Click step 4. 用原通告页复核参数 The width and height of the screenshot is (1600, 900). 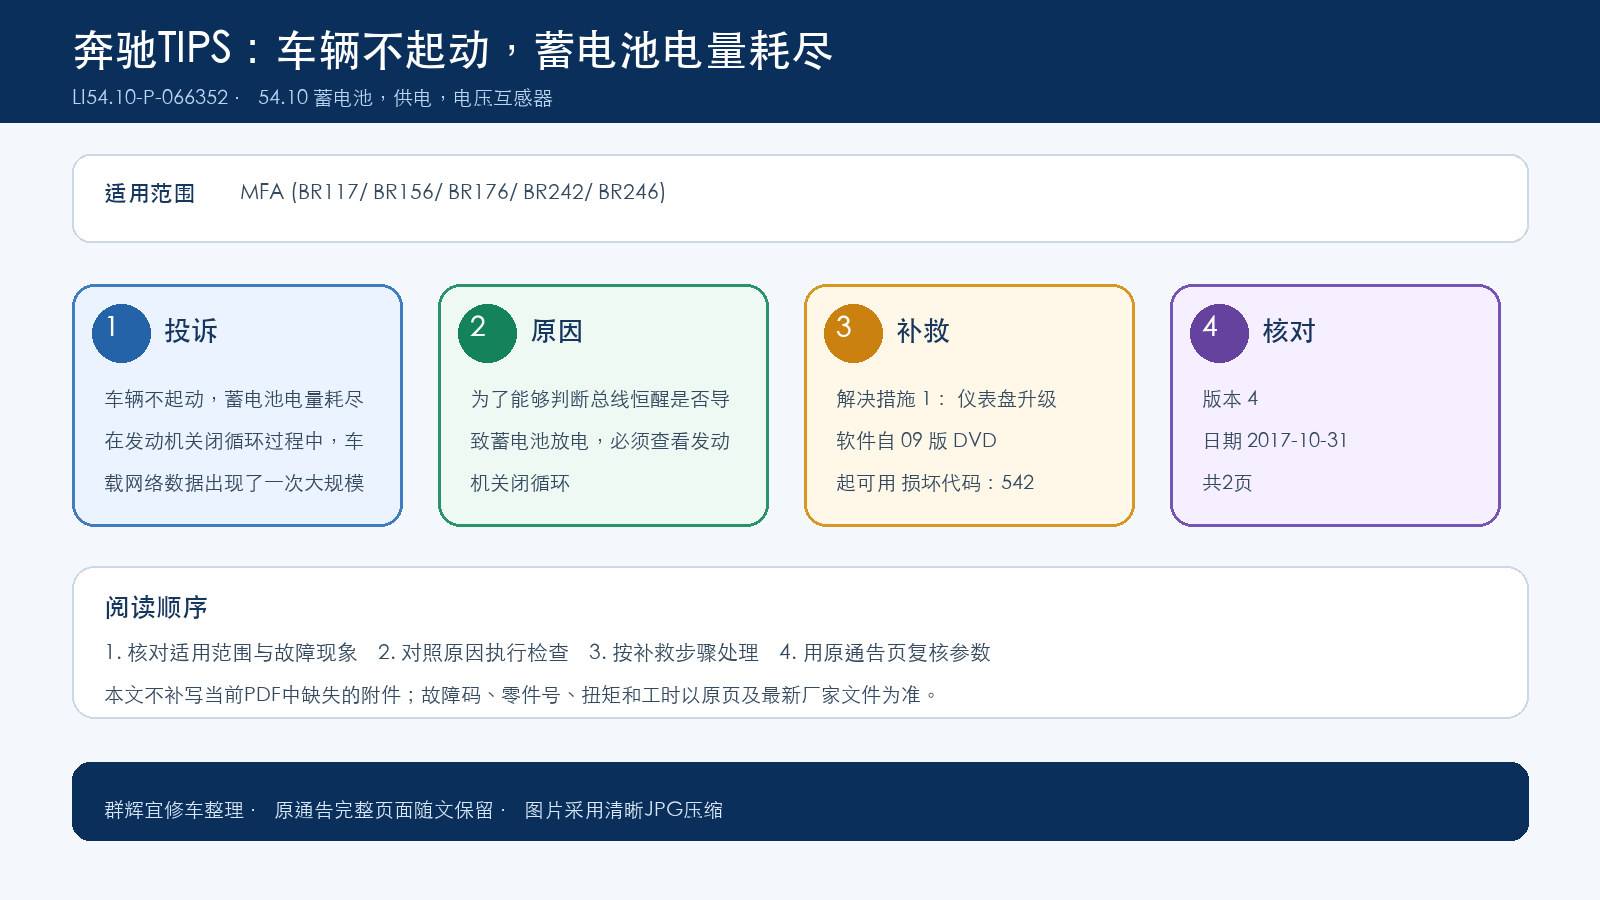pos(885,653)
